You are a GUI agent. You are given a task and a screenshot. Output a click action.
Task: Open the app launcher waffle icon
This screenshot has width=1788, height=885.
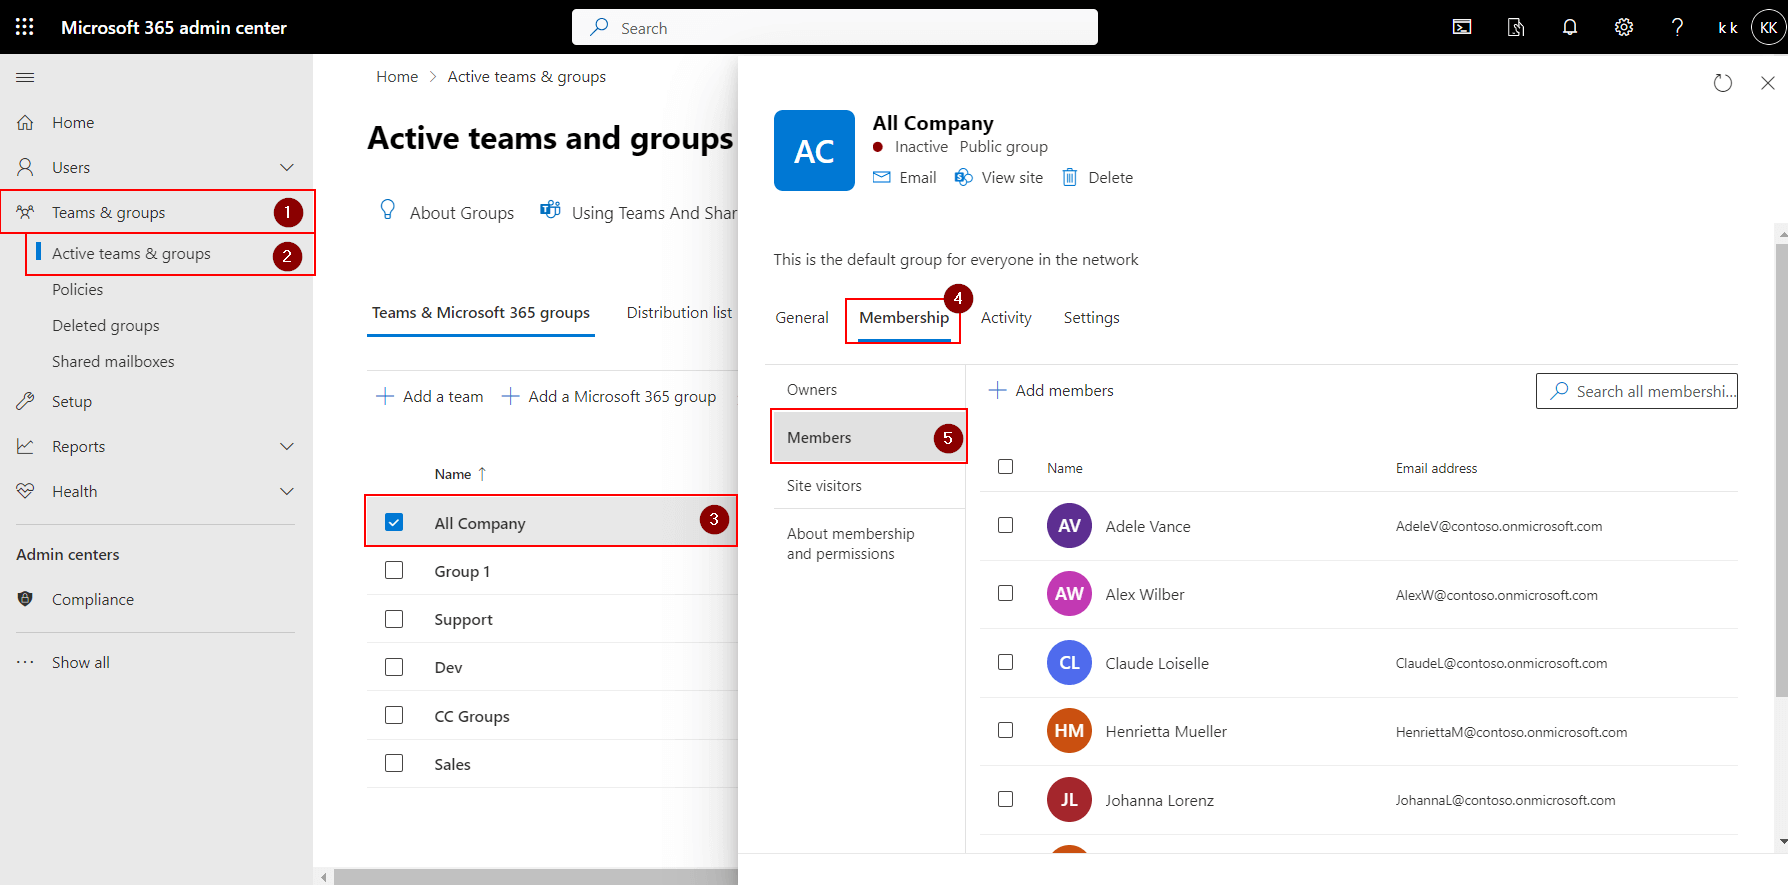[25, 27]
